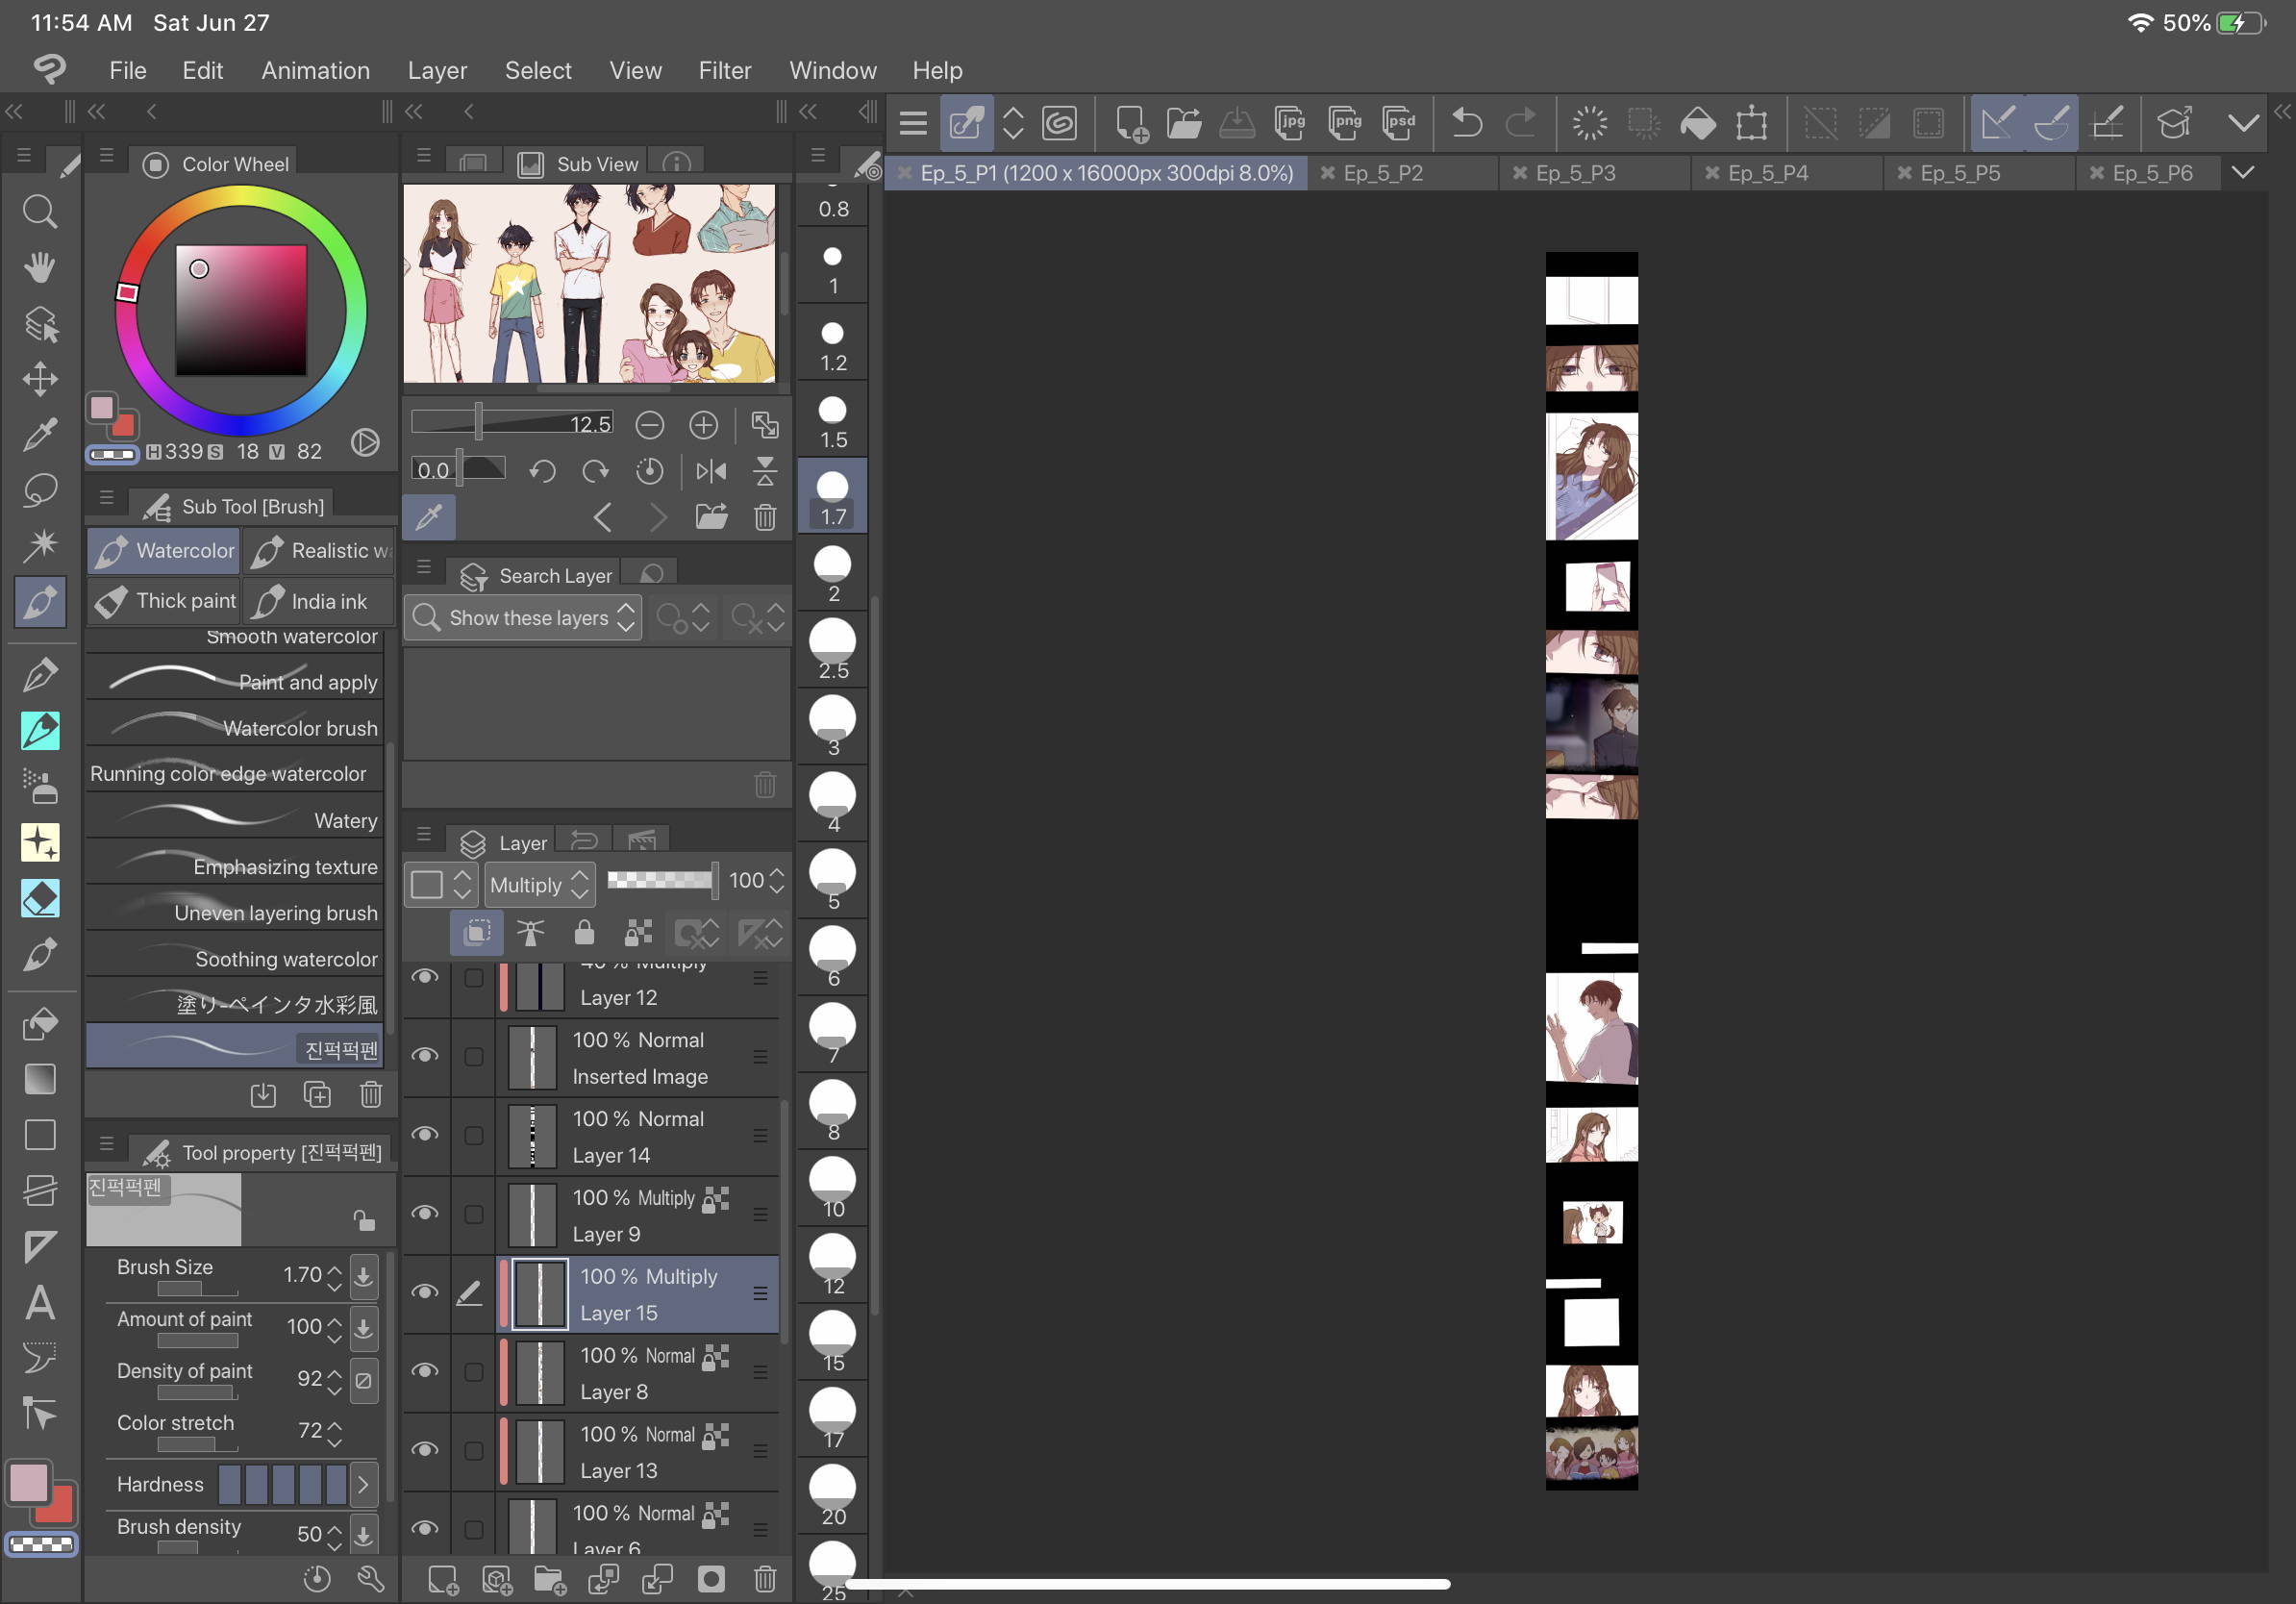
Task: Open the Multiply blending mode dropdown
Action: click(540, 885)
